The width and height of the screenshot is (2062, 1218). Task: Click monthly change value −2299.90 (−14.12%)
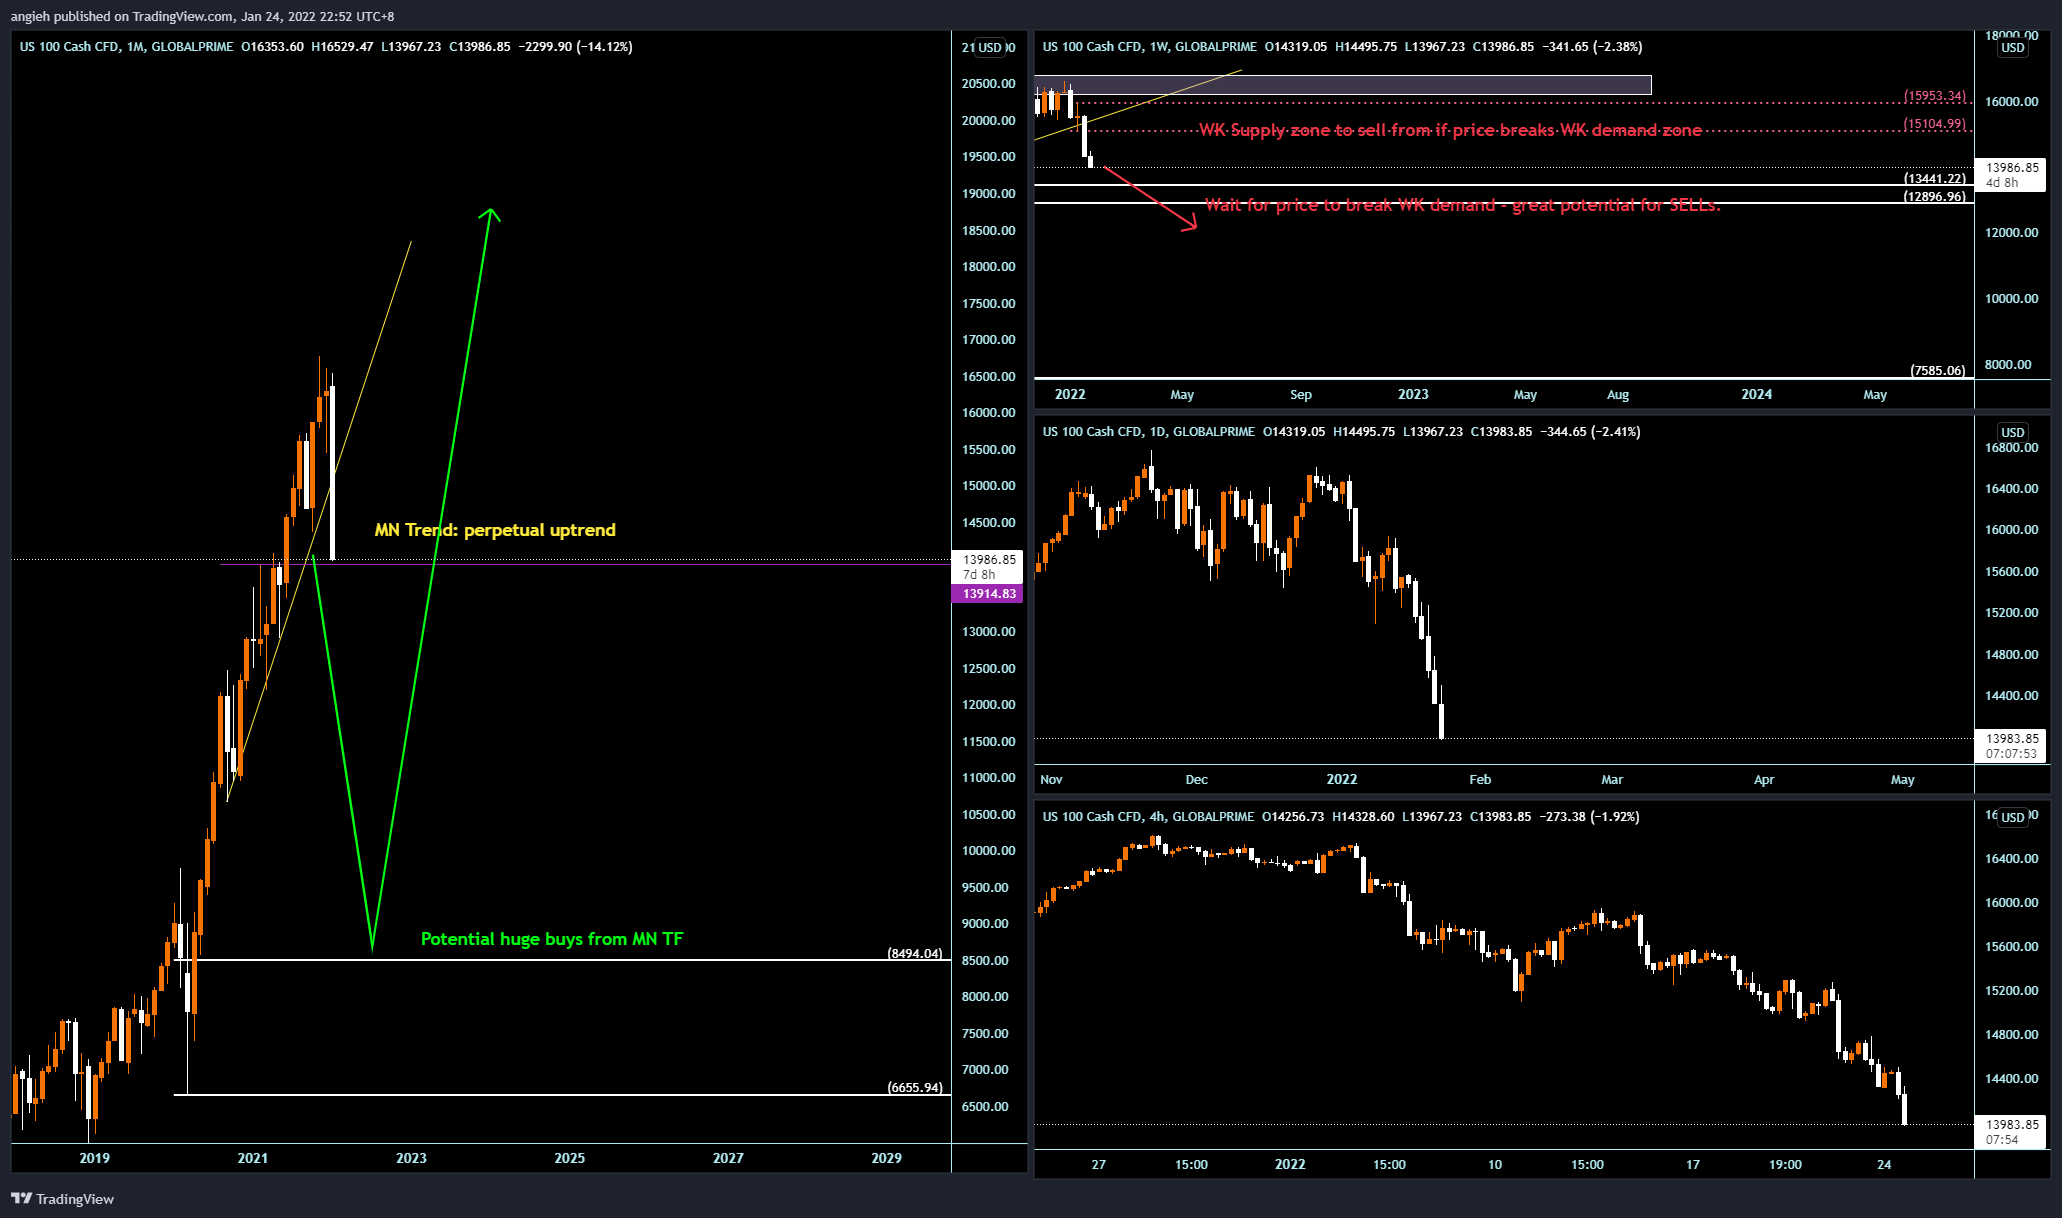(576, 47)
